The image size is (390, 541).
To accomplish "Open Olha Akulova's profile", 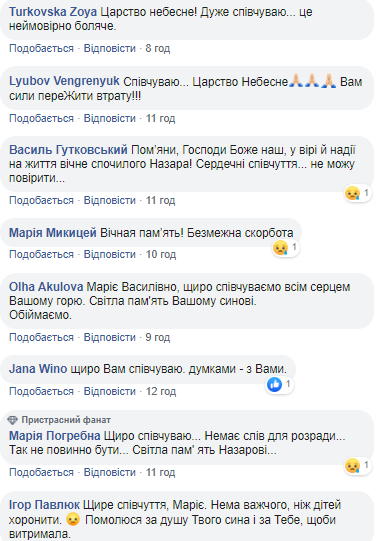I will coord(46,287).
